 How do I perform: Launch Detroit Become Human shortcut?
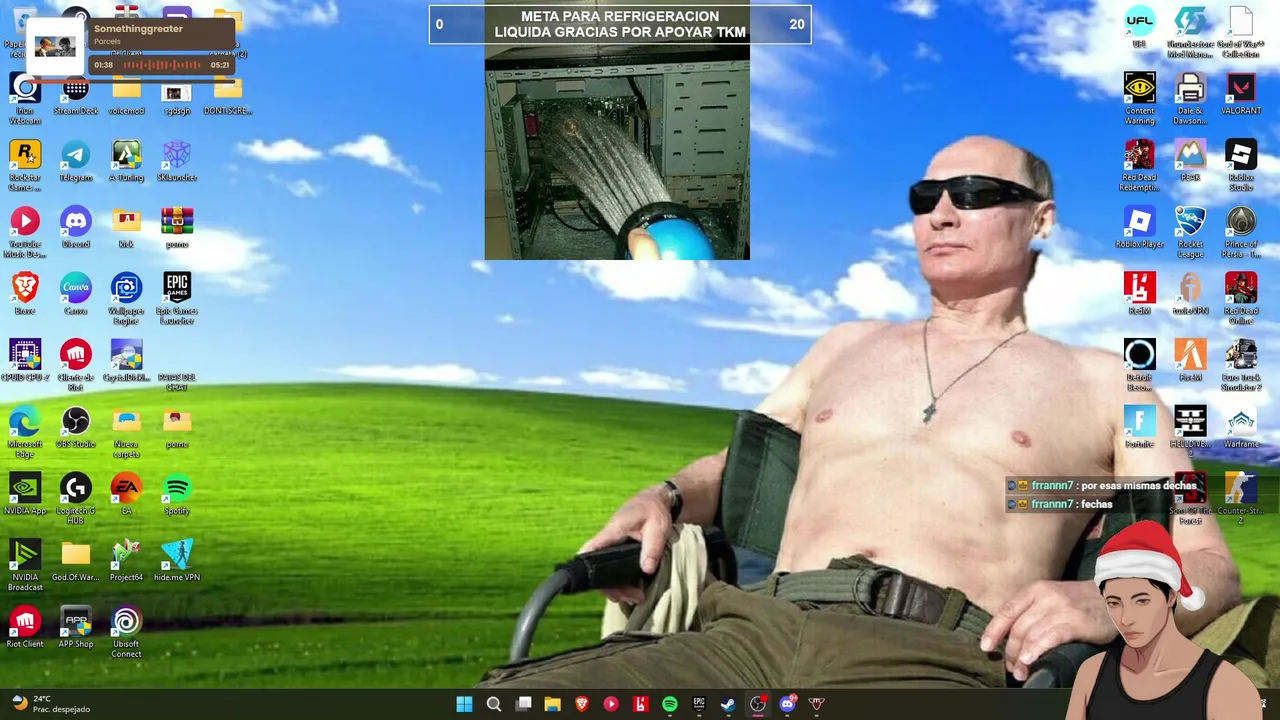[x=1139, y=366]
